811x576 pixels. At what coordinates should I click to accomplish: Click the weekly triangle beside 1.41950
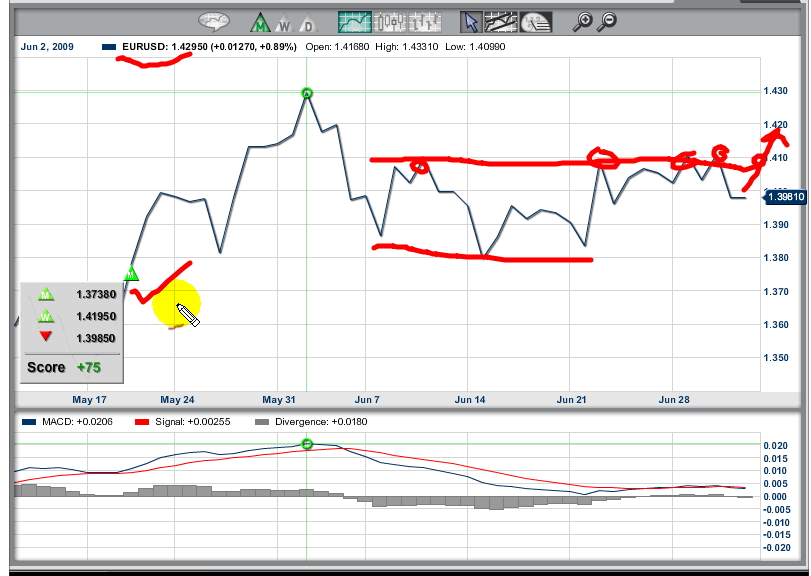46,316
